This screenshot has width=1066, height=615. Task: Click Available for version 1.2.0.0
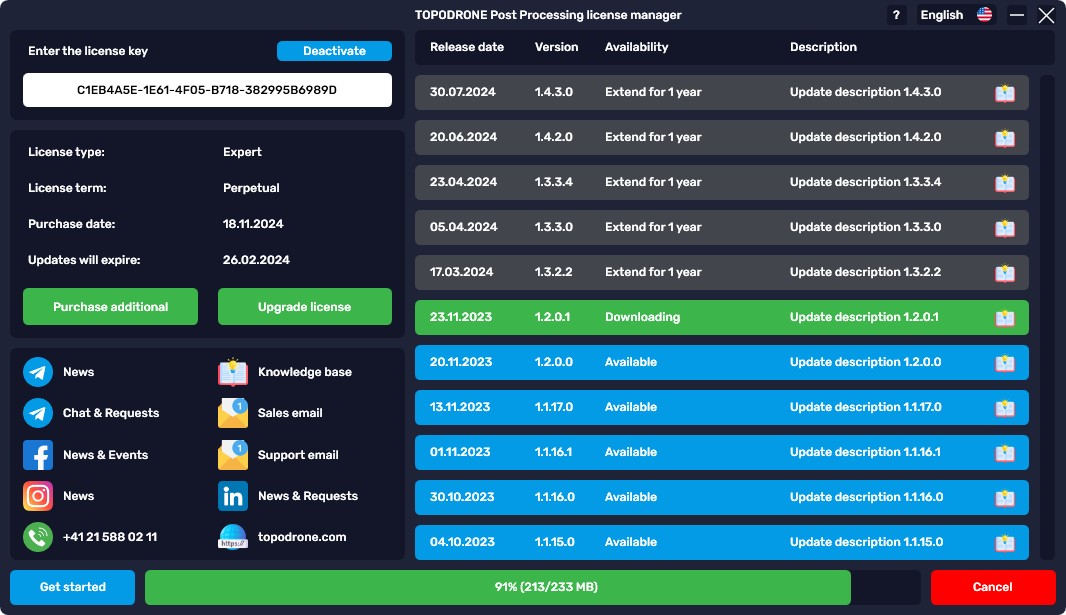coord(631,362)
